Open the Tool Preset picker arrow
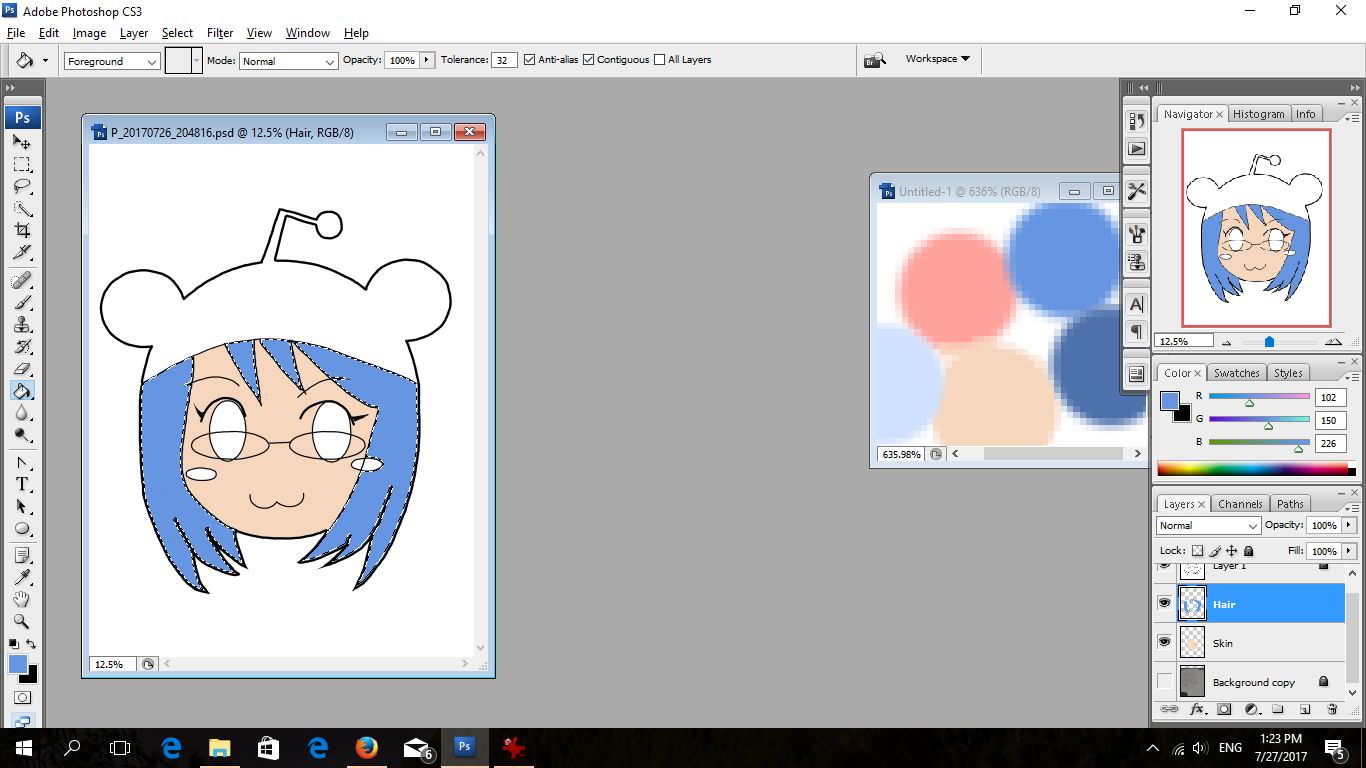This screenshot has width=1366, height=768. pyautogui.click(x=45, y=61)
